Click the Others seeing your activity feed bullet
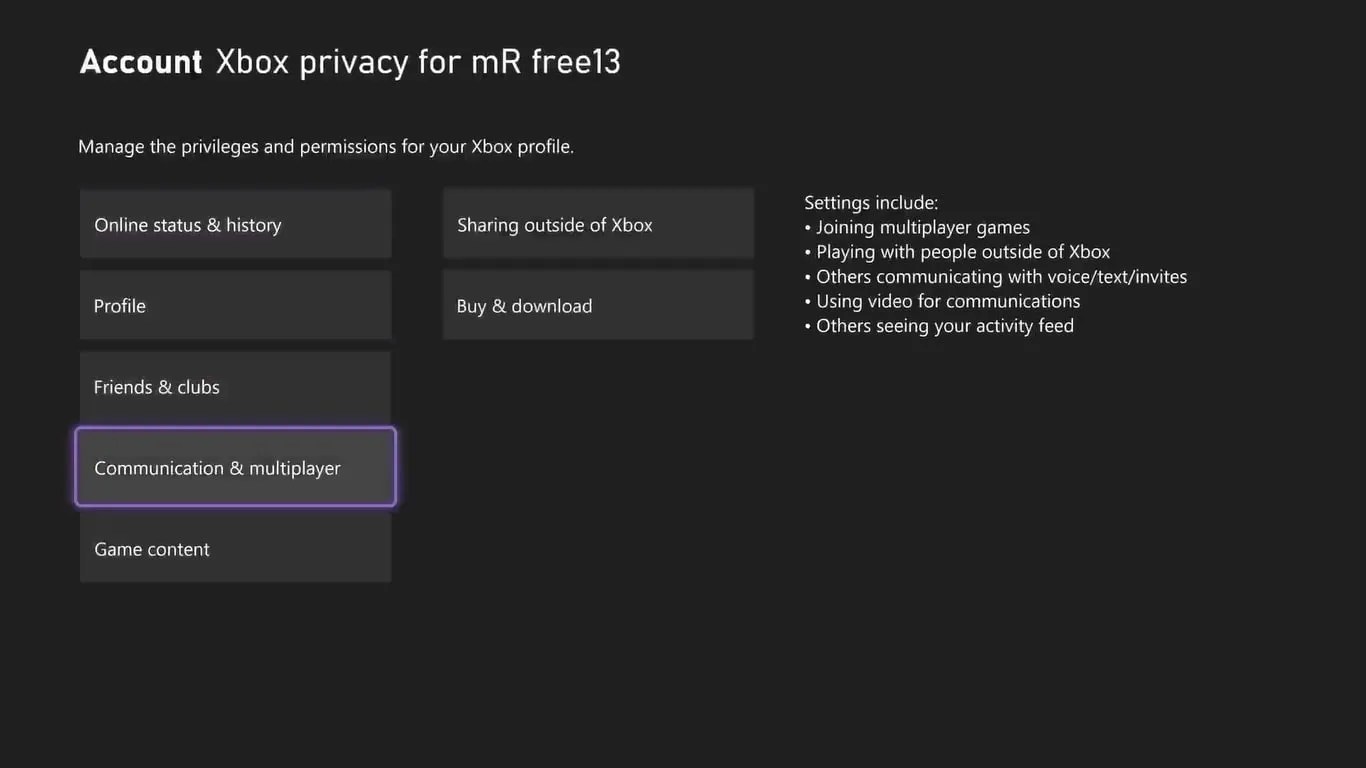 coord(939,325)
